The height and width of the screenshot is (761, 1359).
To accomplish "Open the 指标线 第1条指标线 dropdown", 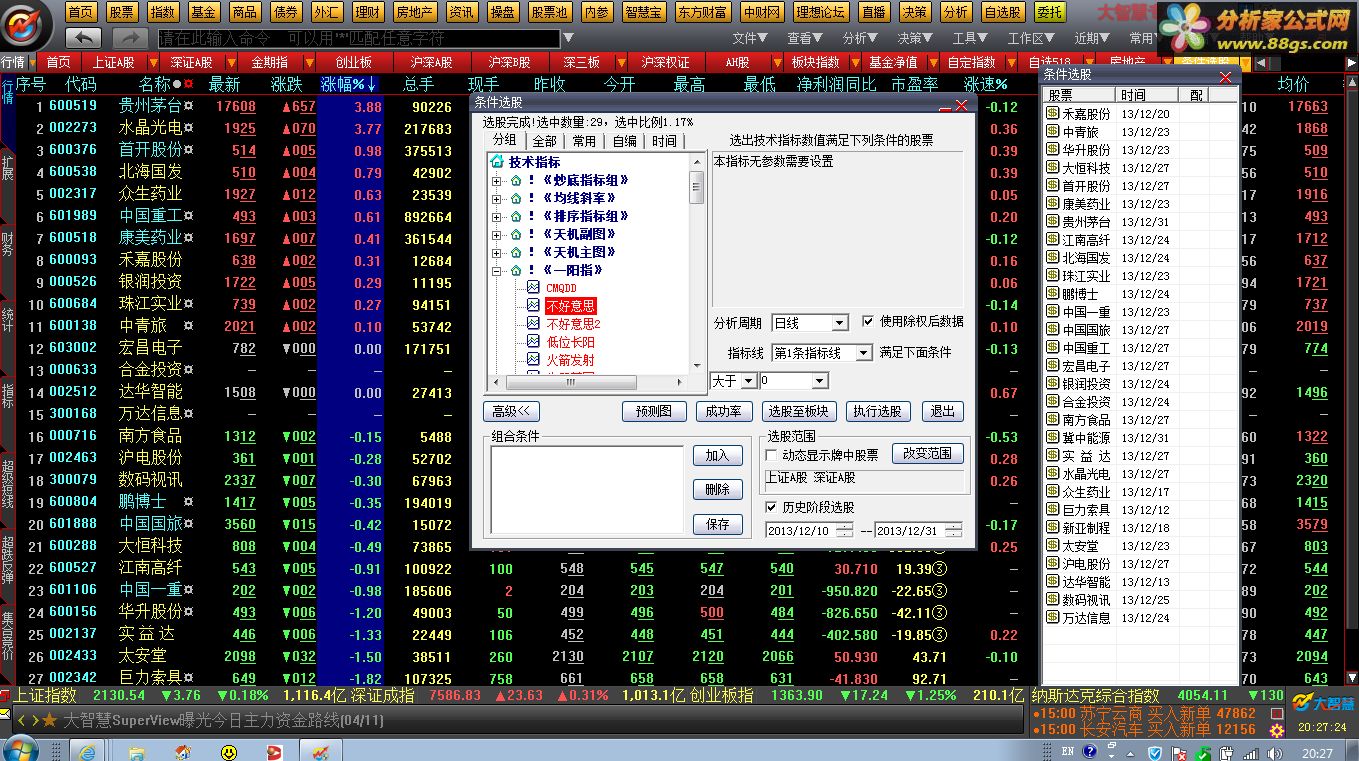I will click(863, 353).
